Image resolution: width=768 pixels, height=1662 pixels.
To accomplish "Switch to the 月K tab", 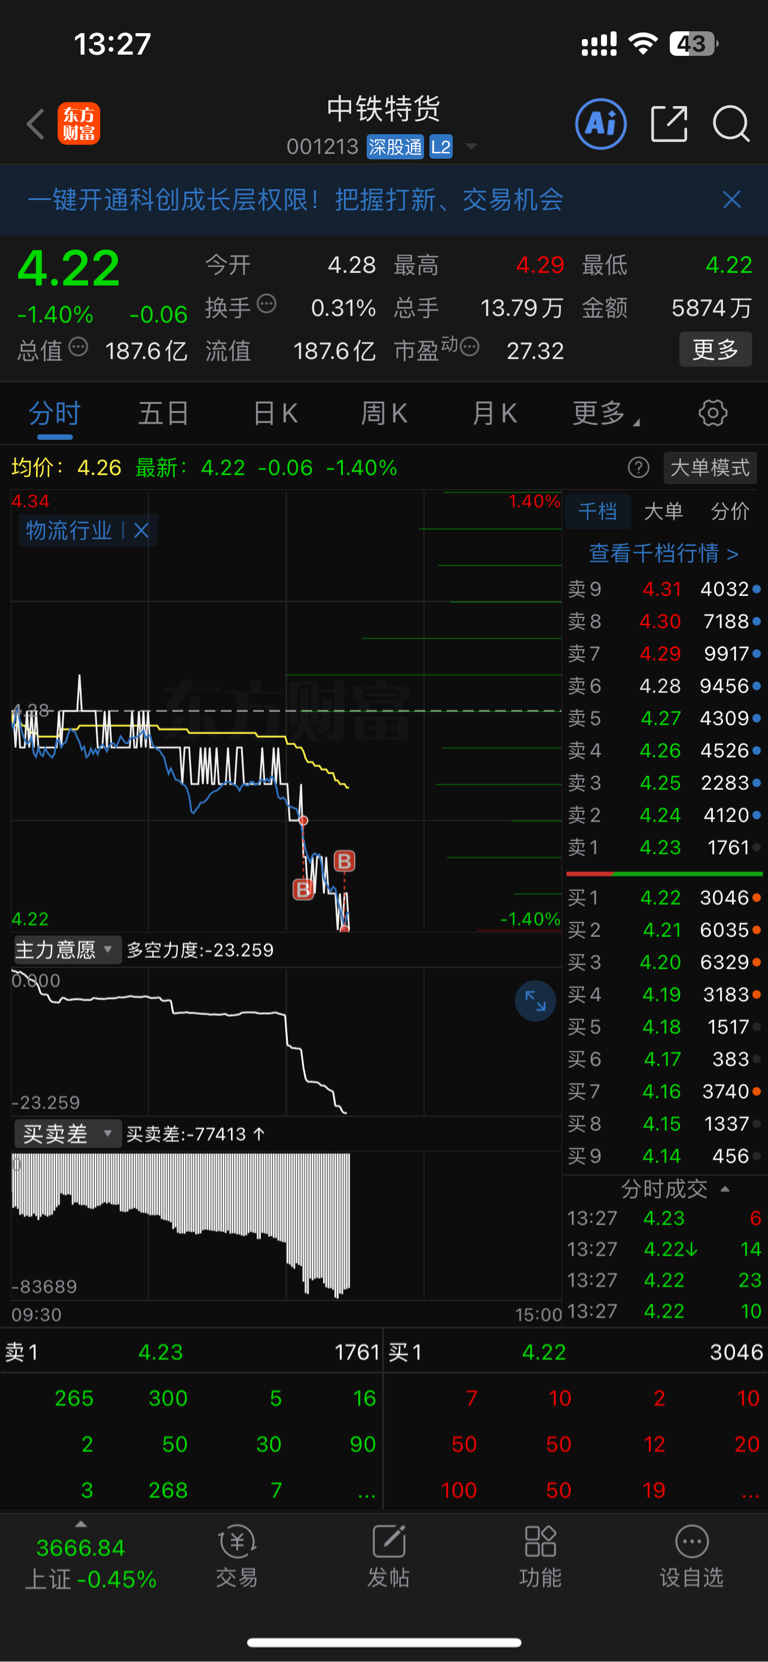I will click(x=494, y=413).
